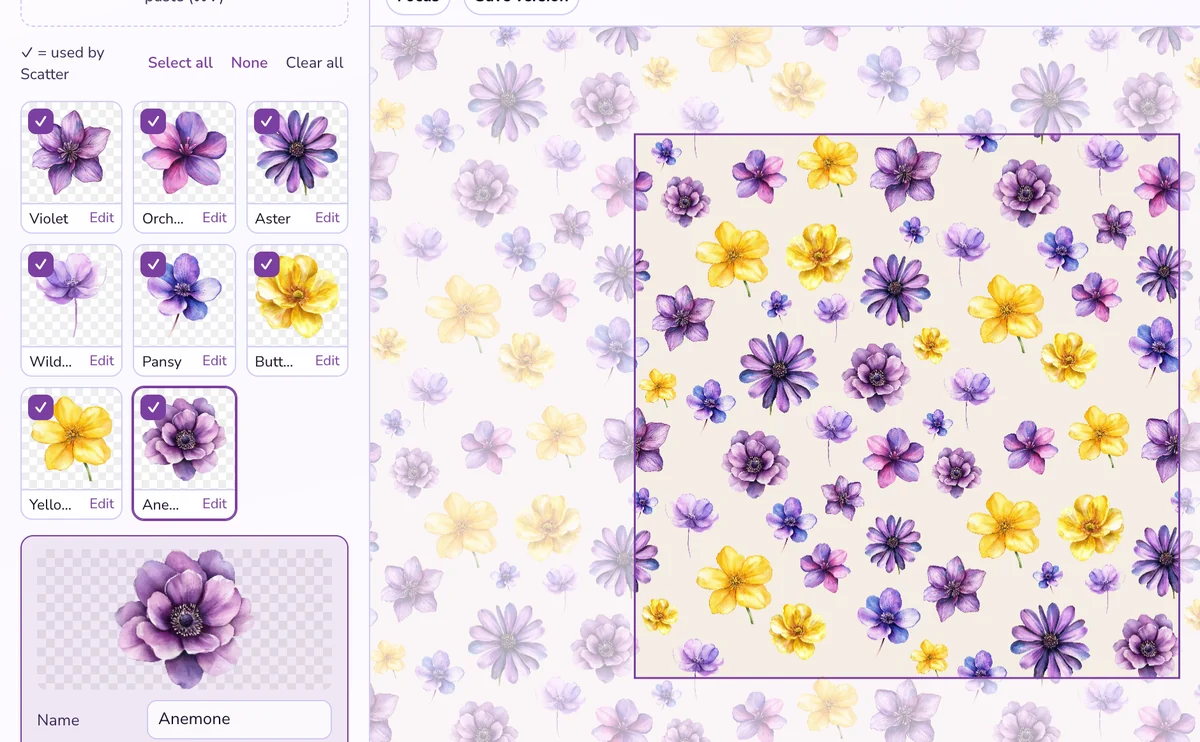Viewport: 1200px width, 742px height.
Task: Click the Aster card name label
Action: (273, 218)
